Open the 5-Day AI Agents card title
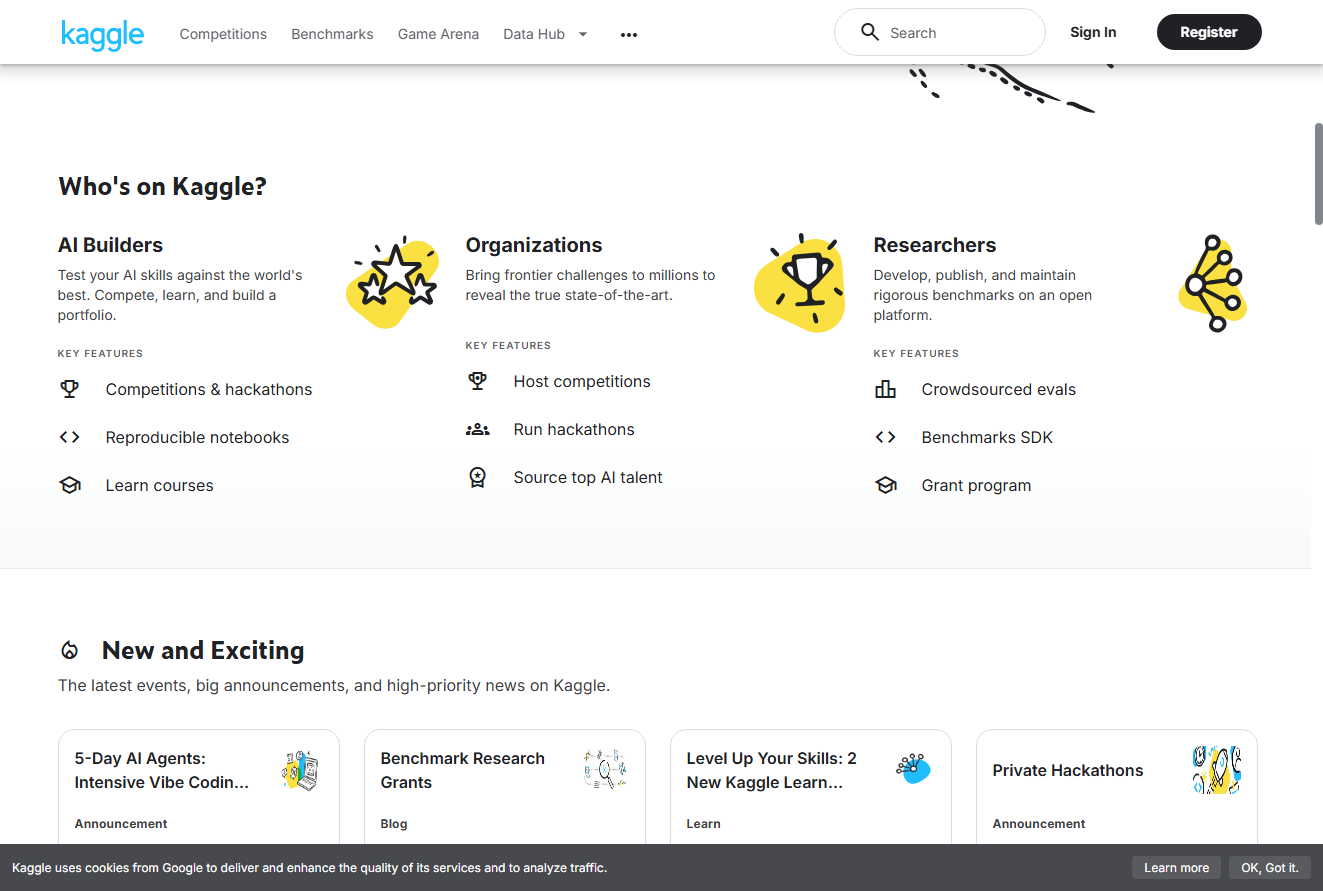The height and width of the screenshot is (891, 1323). (162, 770)
